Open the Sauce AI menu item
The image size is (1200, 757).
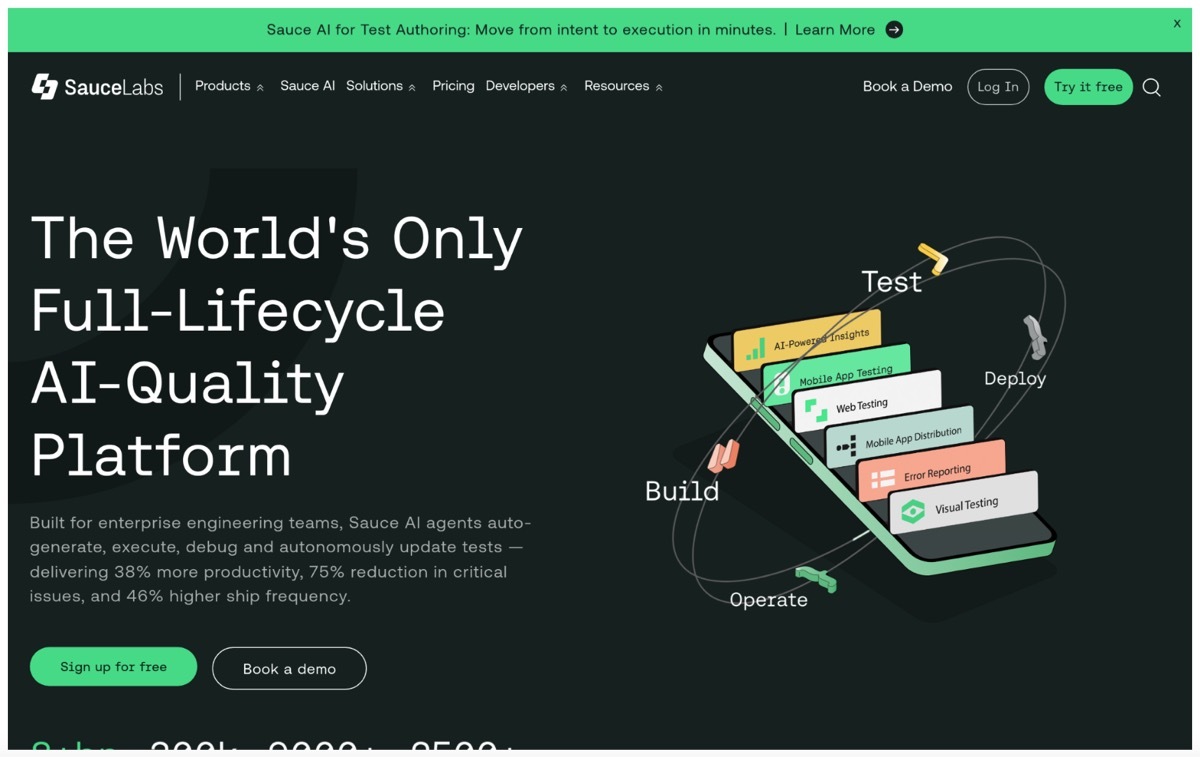click(x=307, y=86)
